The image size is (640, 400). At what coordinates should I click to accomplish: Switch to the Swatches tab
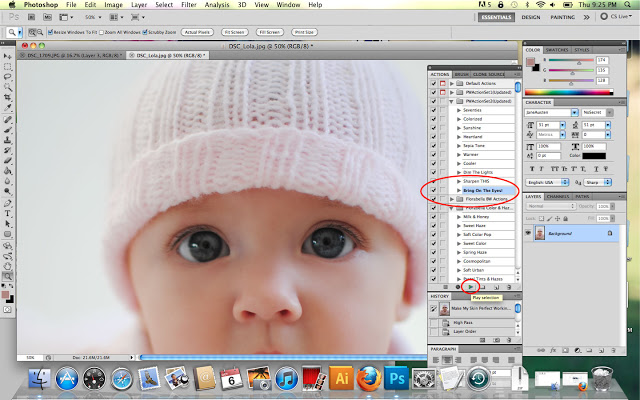pyautogui.click(x=557, y=50)
